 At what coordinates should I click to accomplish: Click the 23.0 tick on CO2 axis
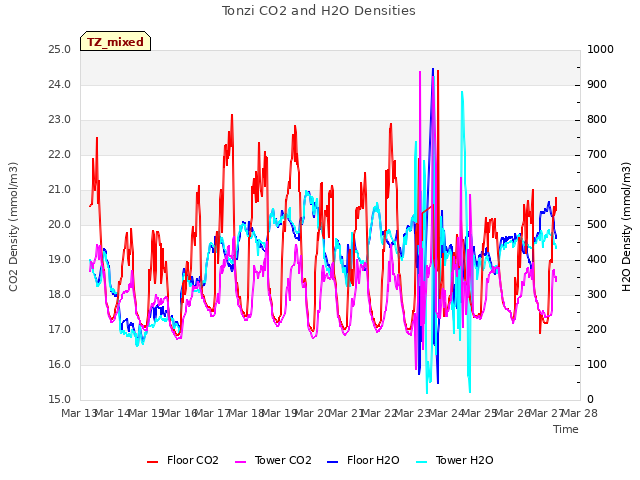(60, 120)
